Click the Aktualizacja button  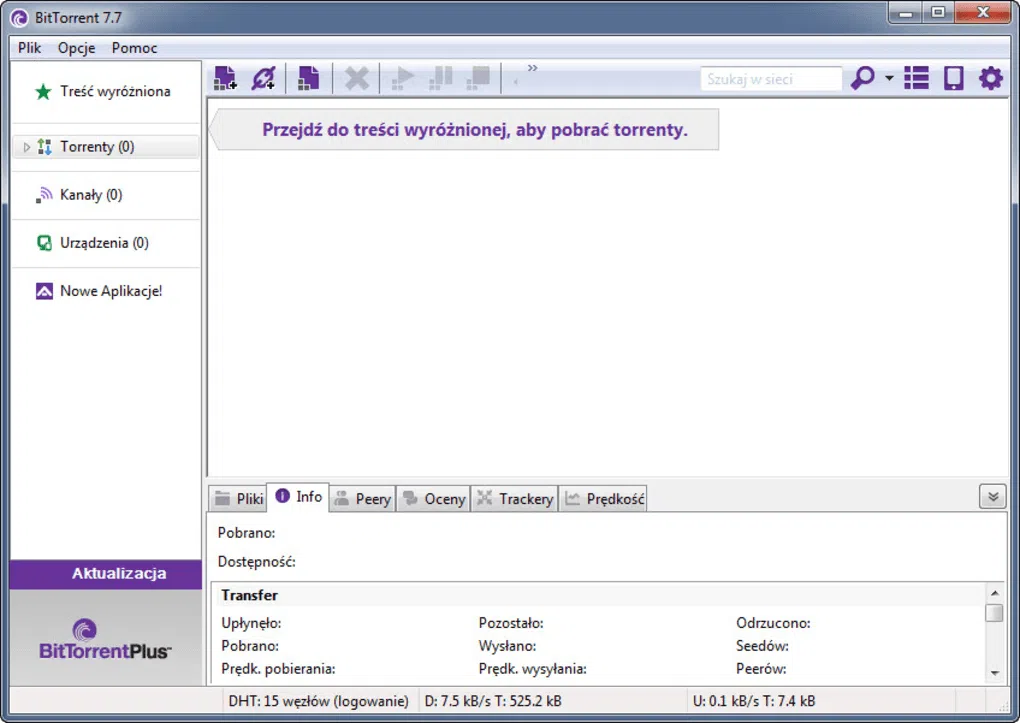104,573
